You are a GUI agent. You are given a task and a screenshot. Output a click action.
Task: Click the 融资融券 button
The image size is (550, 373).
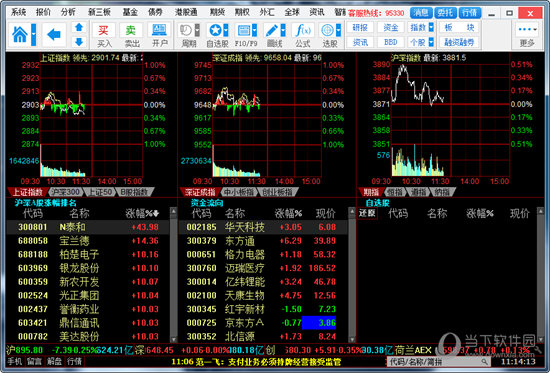tap(459, 42)
